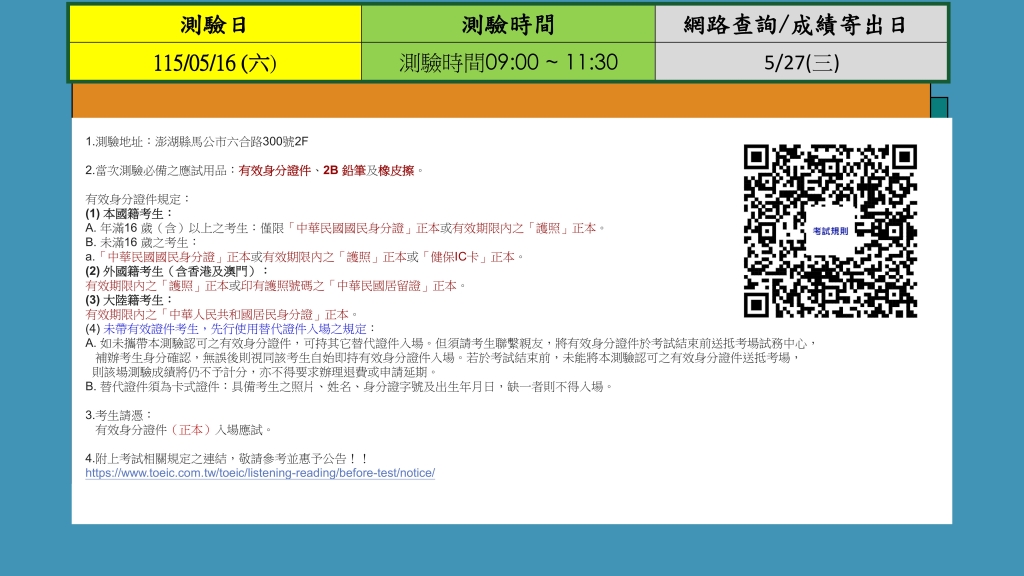Click the red 橡皮擦 text
1024x576 pixels.
pyautogui.click(x=396, y=170)
